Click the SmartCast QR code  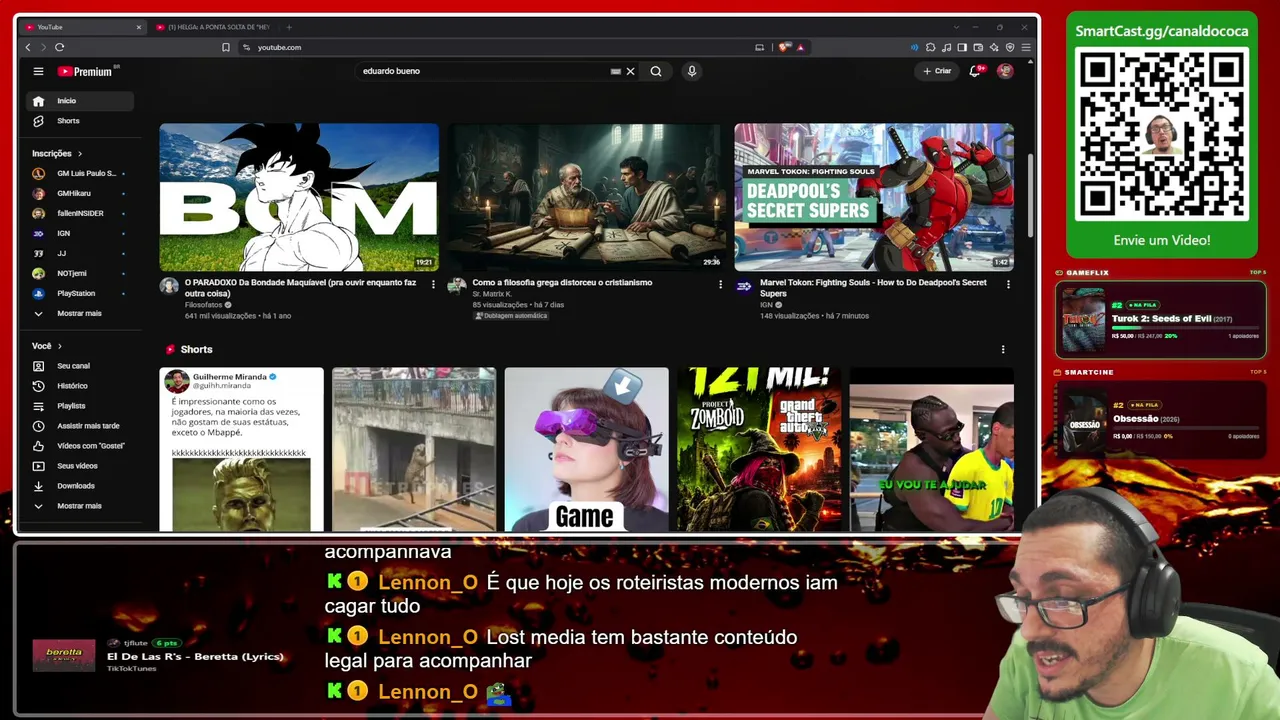click(1161, 134)
